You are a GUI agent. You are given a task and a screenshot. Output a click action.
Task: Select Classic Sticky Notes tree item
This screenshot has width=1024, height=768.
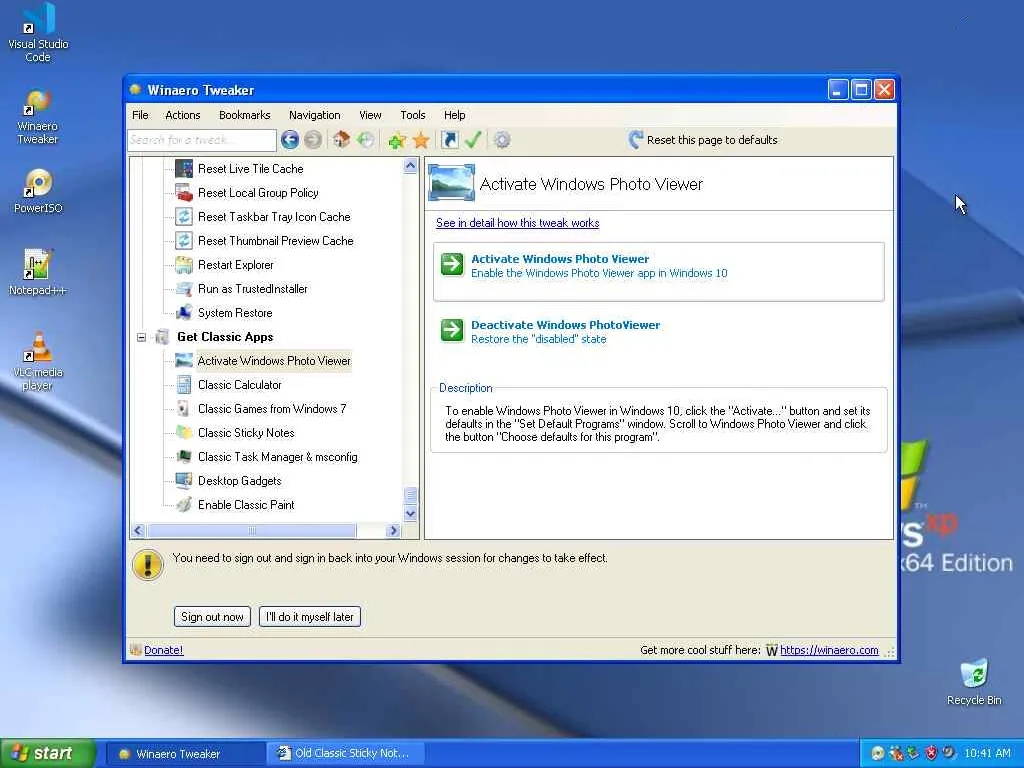[246, 433]
